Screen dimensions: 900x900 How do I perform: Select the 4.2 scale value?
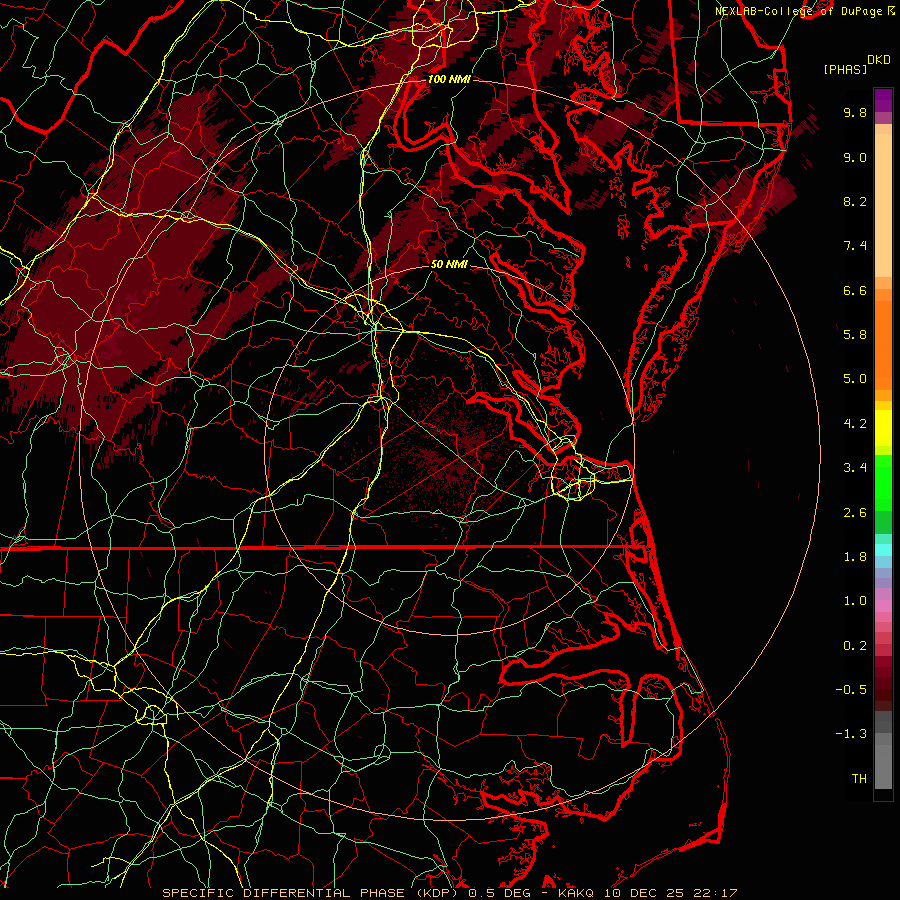[x=855, y=424]
